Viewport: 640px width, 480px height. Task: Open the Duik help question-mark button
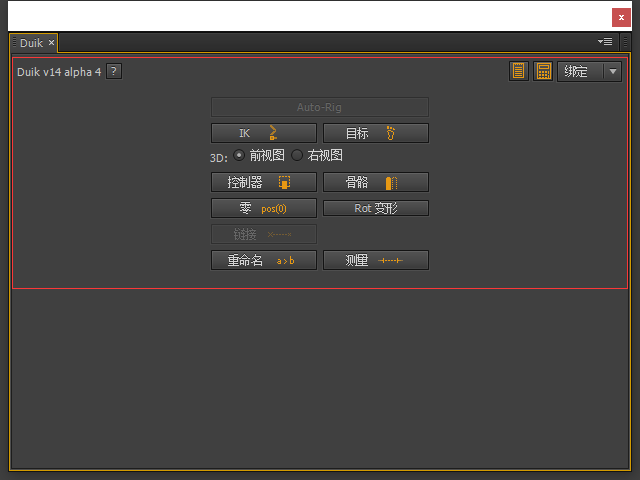114,71
